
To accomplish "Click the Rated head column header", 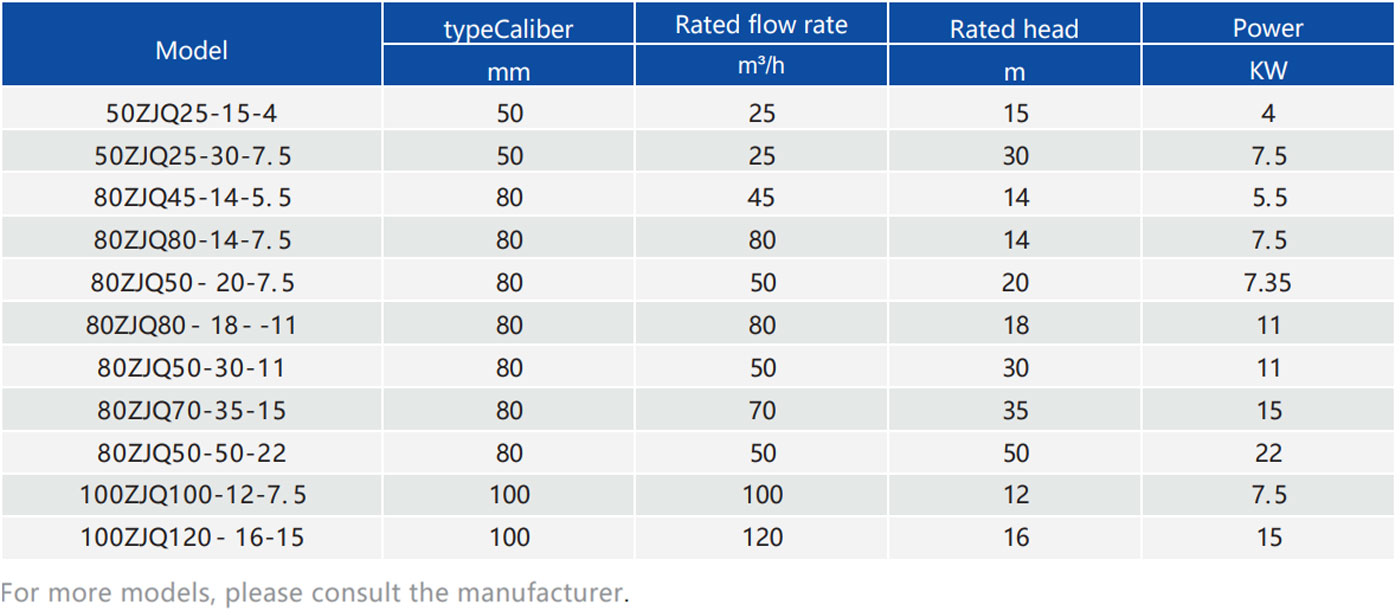I will (1014, 29).
